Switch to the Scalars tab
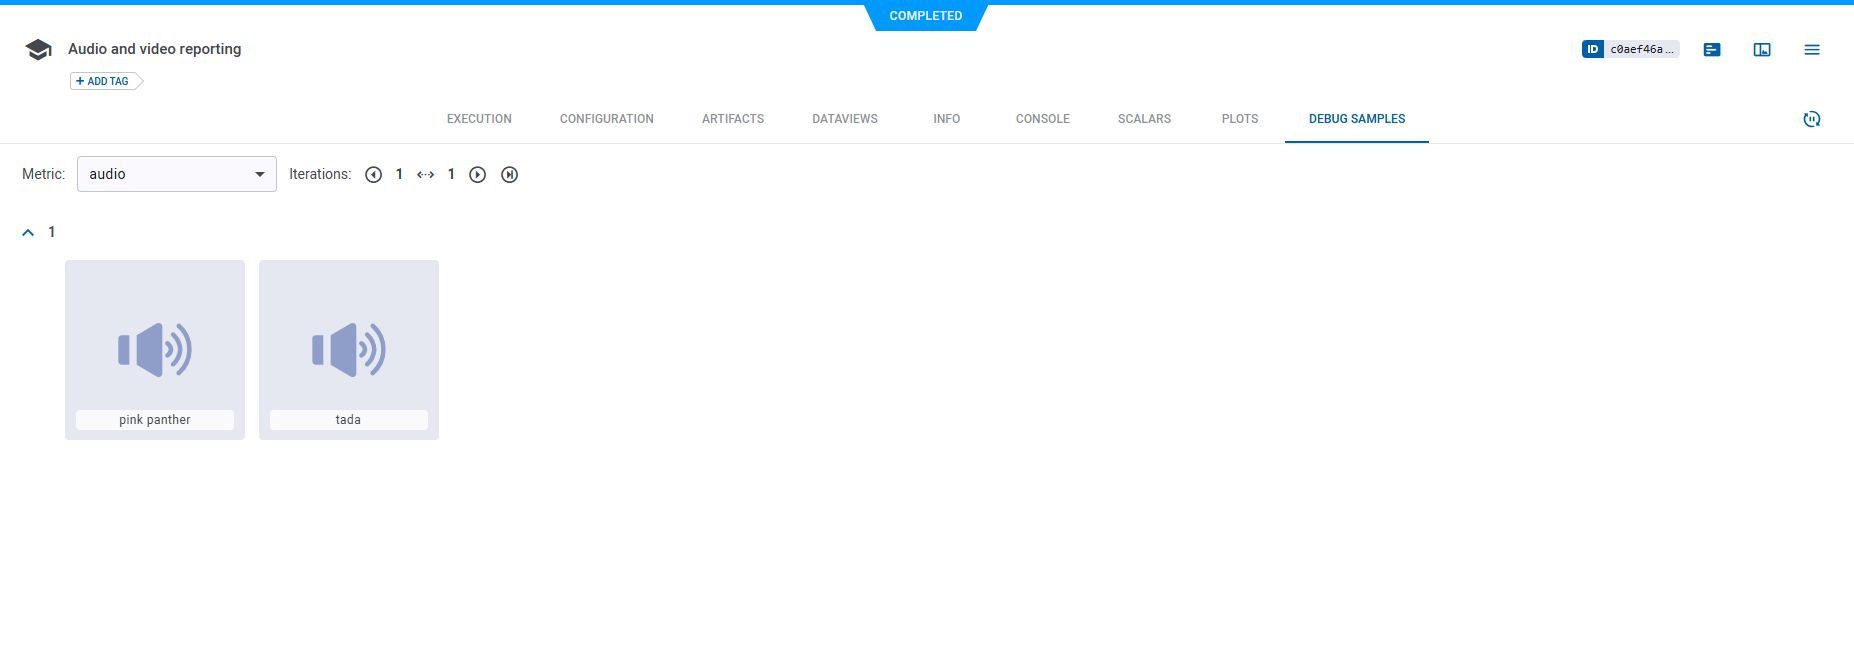This screenshot has width=1854, height=663. (1144, 119)
